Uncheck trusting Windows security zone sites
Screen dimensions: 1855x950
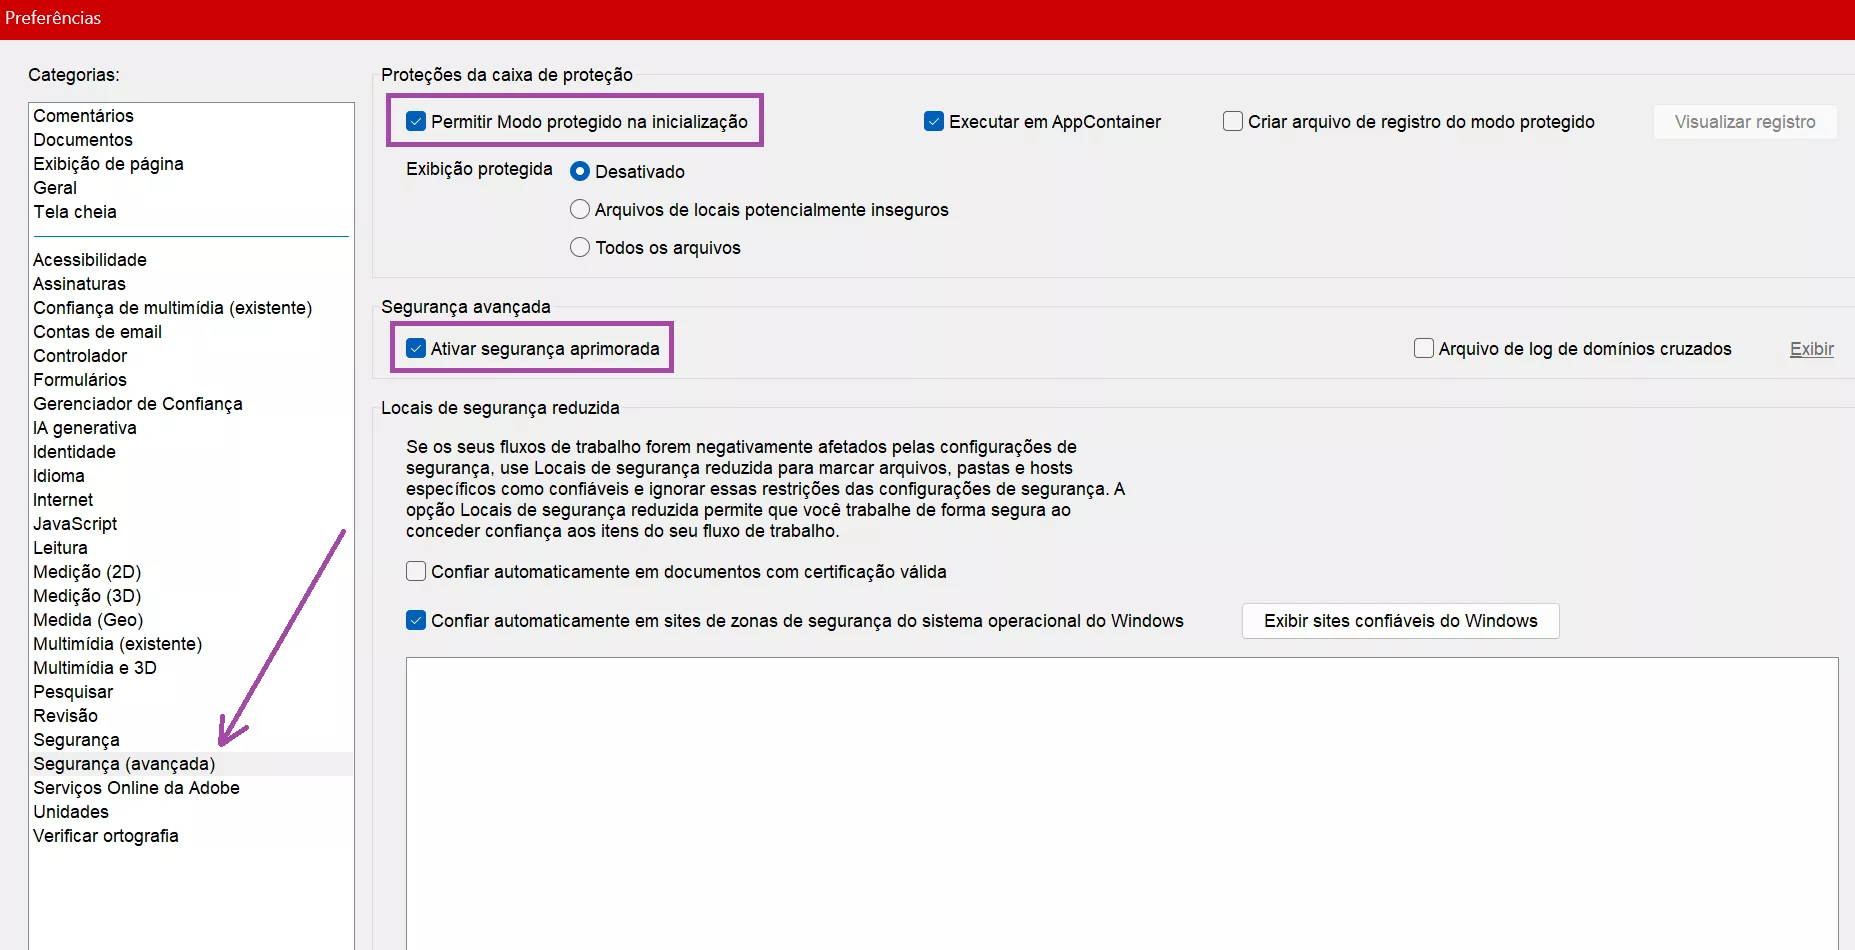click(x=415, y=620)
